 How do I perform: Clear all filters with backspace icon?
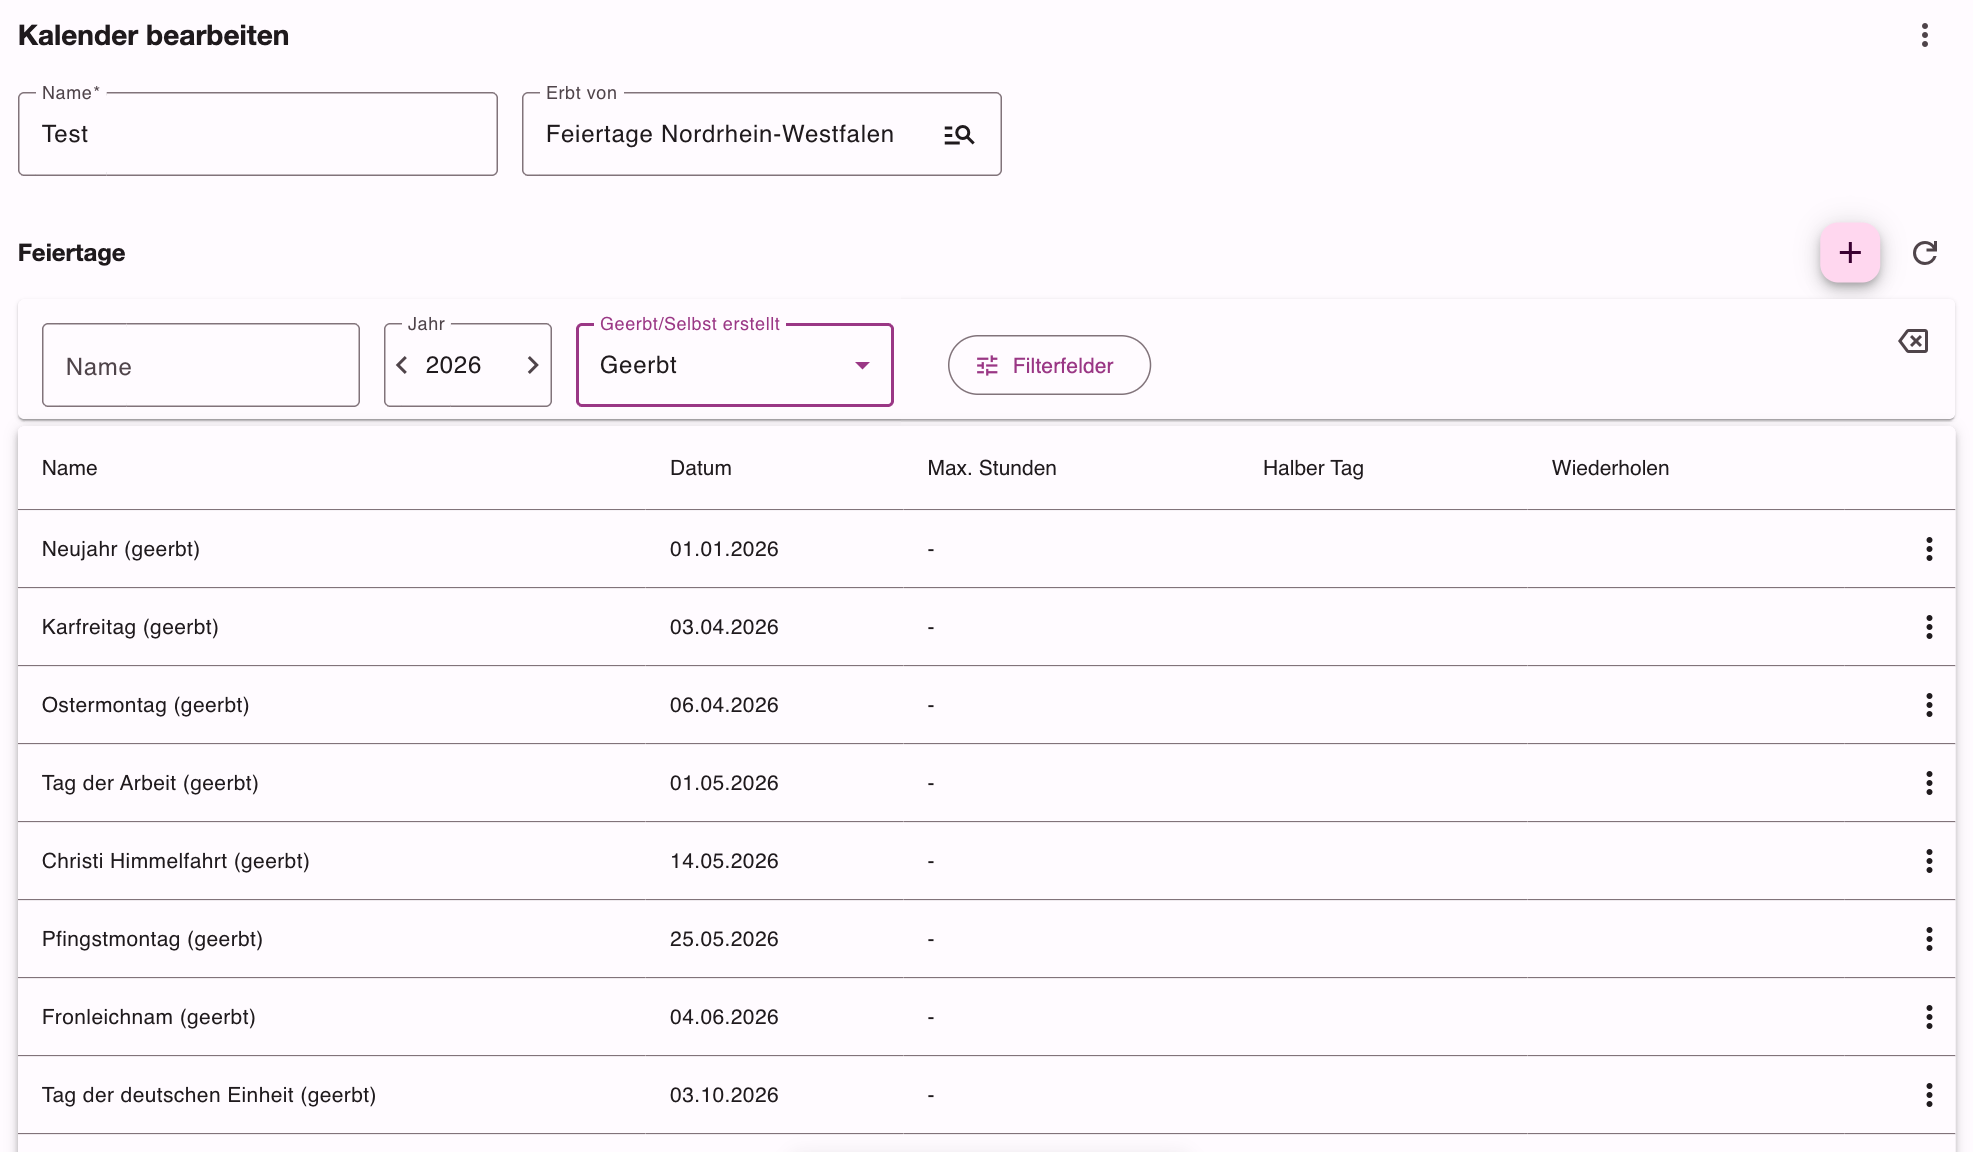pos(1913,342)
